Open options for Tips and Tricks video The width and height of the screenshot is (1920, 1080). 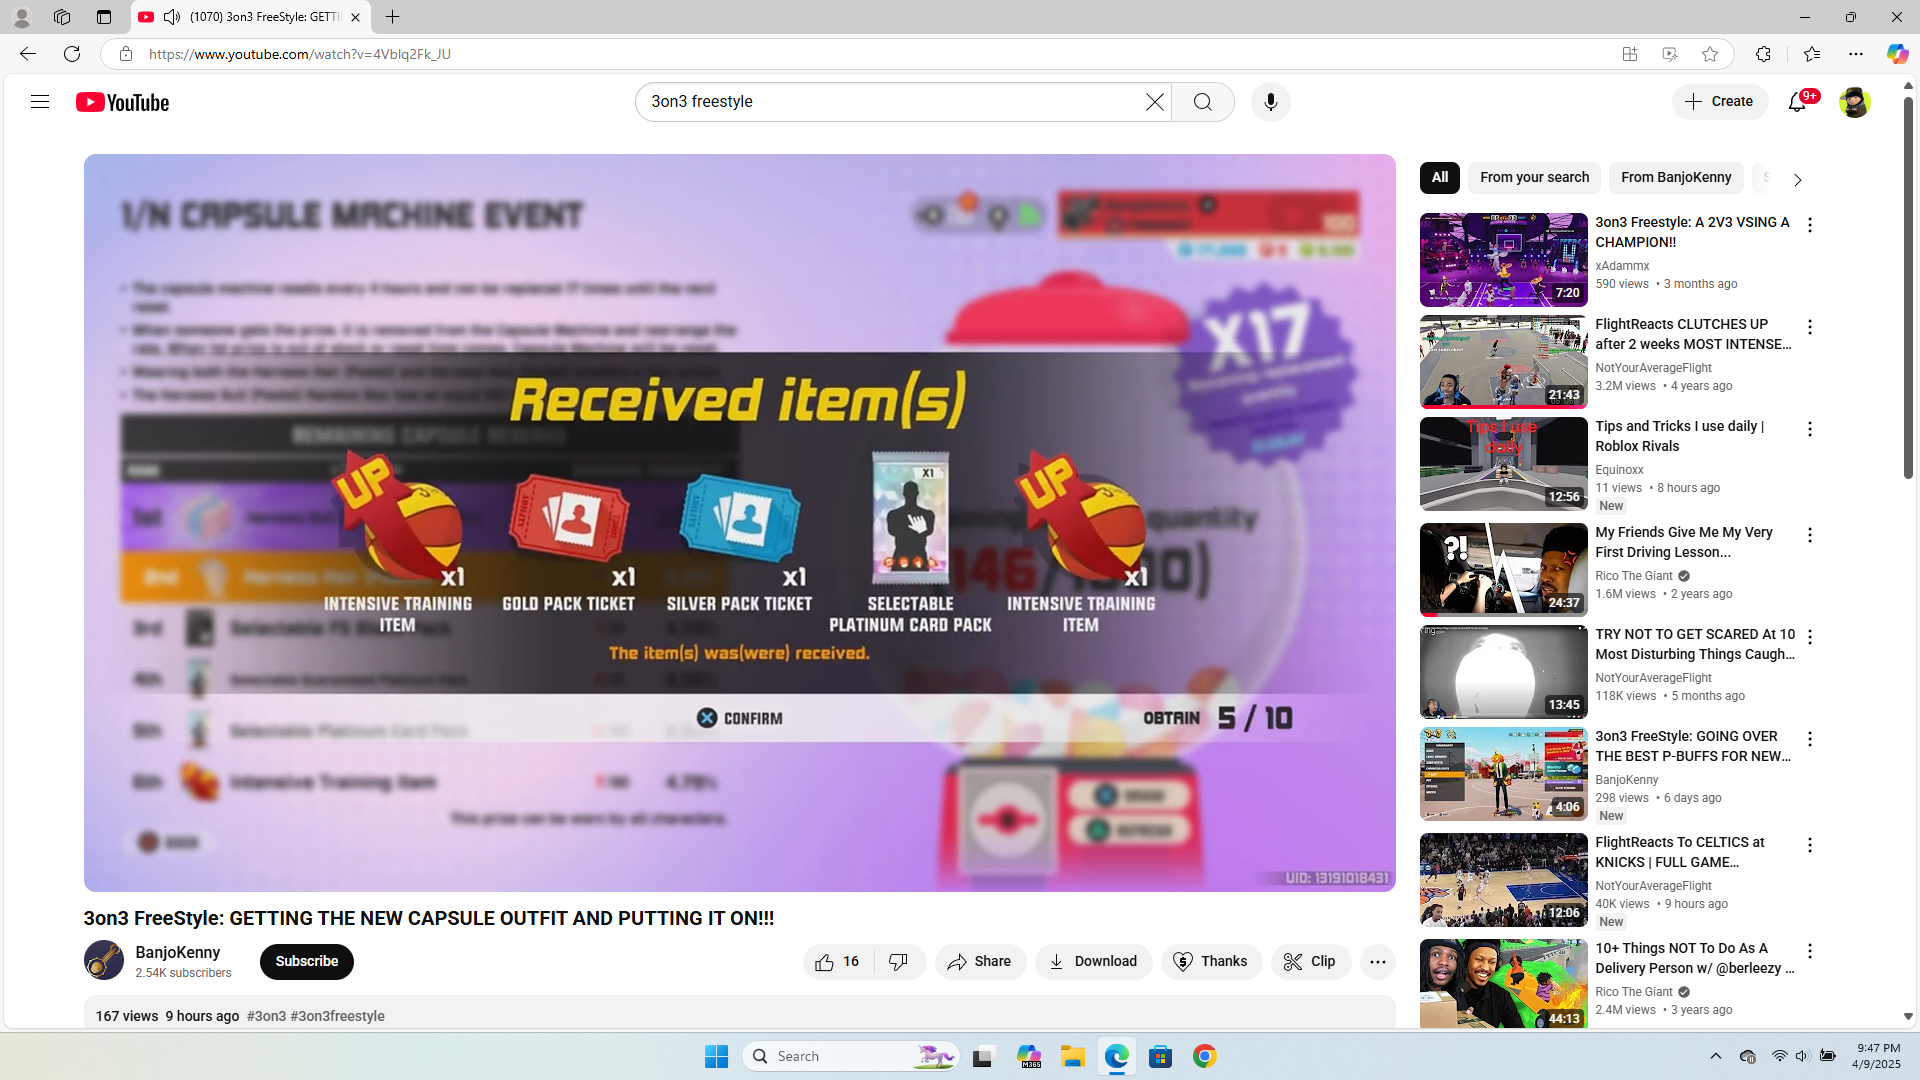click(1809, 429)
